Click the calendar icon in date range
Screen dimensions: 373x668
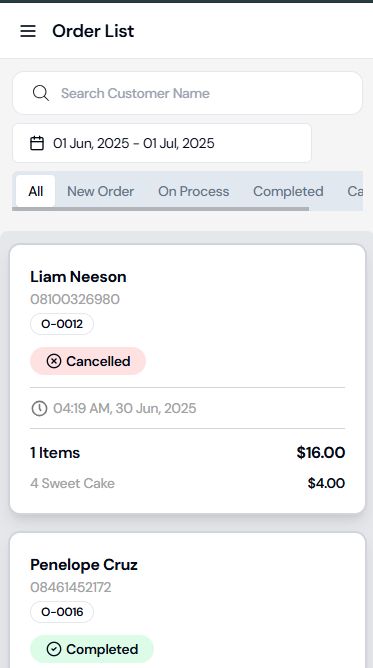tap(37, 143)
